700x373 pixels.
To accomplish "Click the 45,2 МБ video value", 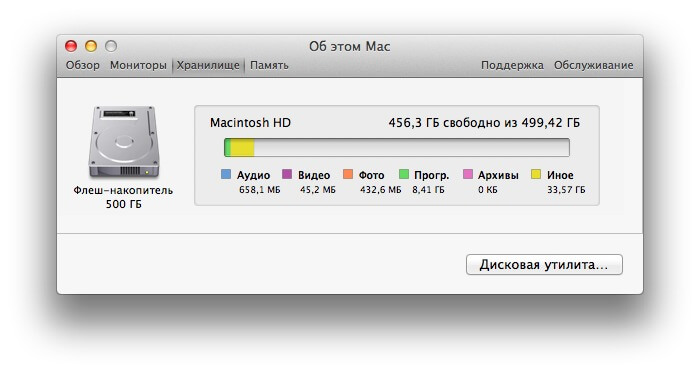I will (x=317, y=190).
